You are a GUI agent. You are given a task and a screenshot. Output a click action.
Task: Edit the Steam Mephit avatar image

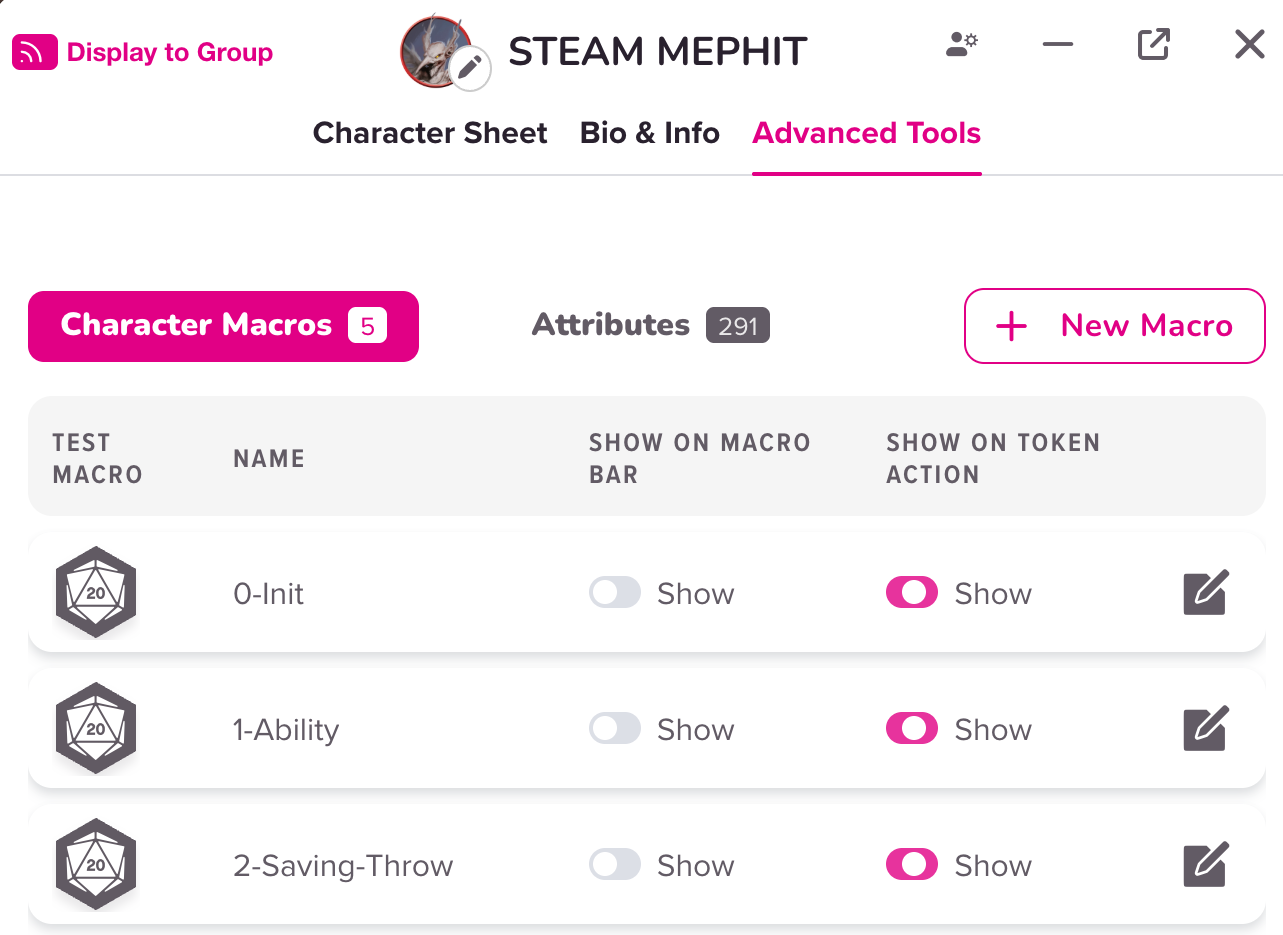pyautogui.click(x=469, y=69)
